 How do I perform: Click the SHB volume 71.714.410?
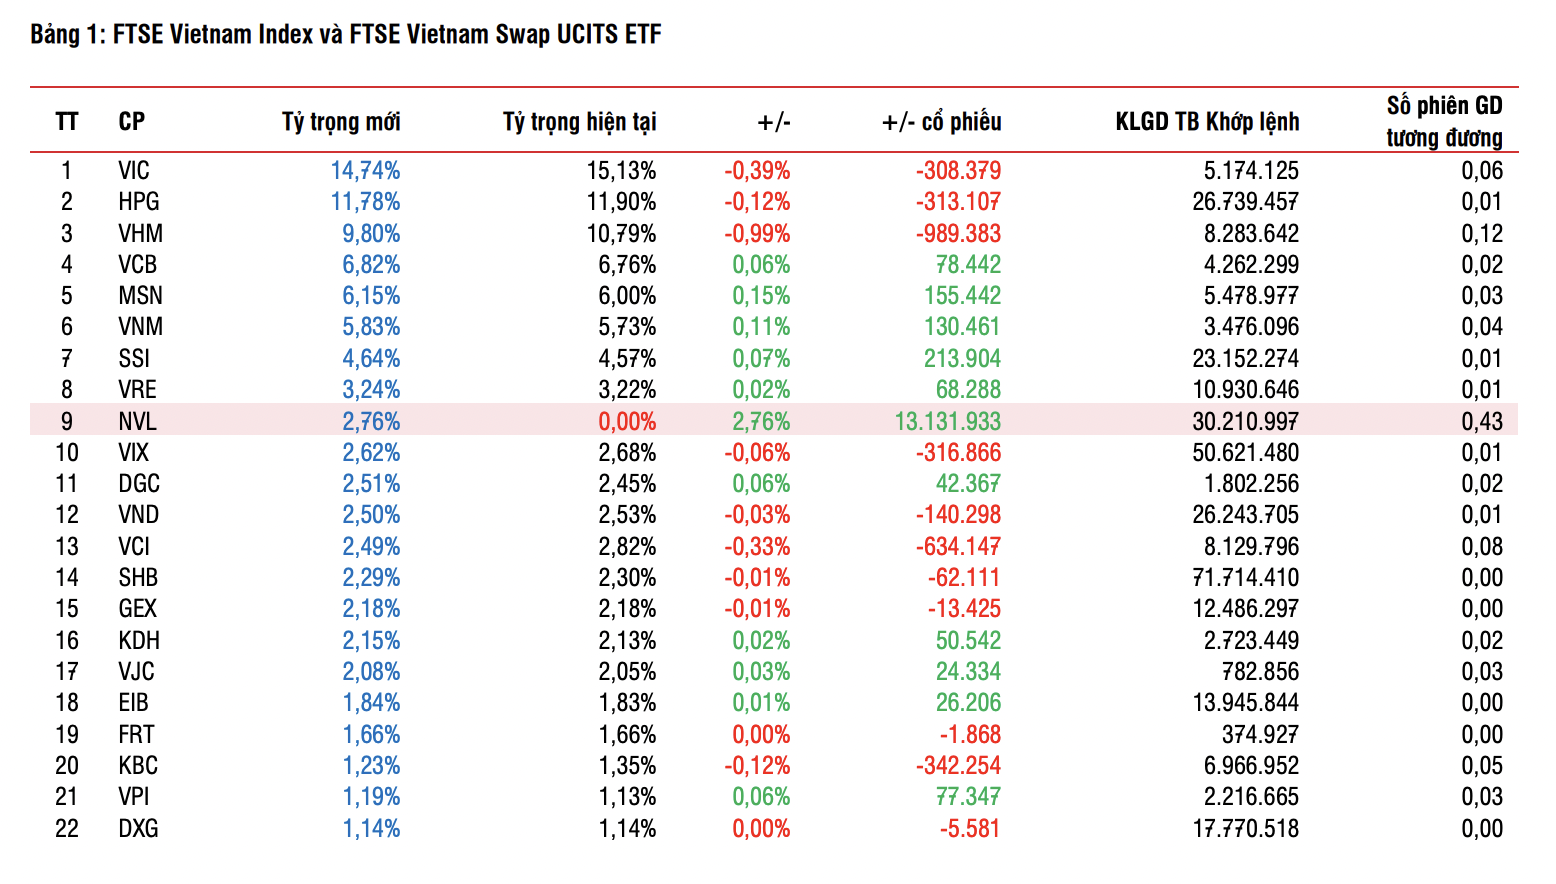click(1245, 578)
